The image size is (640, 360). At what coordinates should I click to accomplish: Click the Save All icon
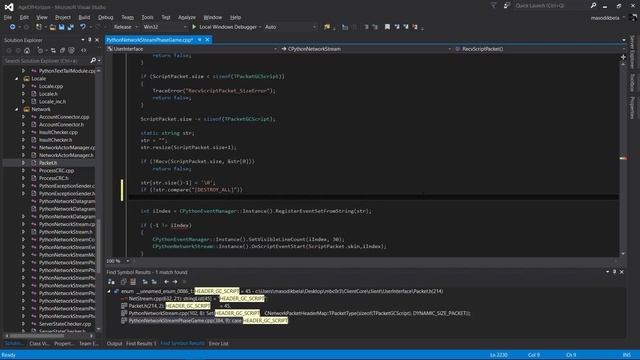tap(71, 27)
